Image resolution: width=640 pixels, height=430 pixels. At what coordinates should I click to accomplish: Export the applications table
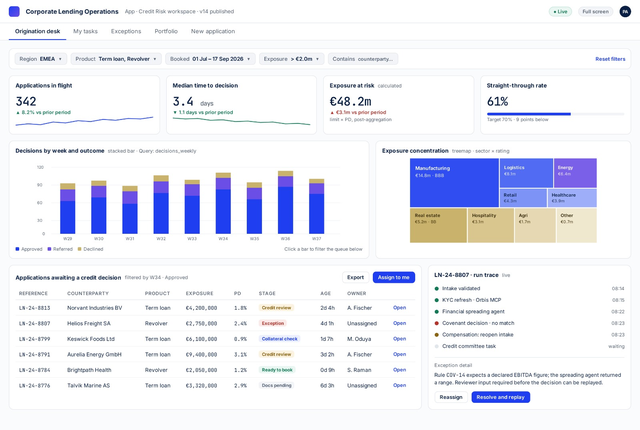[x=355, y=277]
